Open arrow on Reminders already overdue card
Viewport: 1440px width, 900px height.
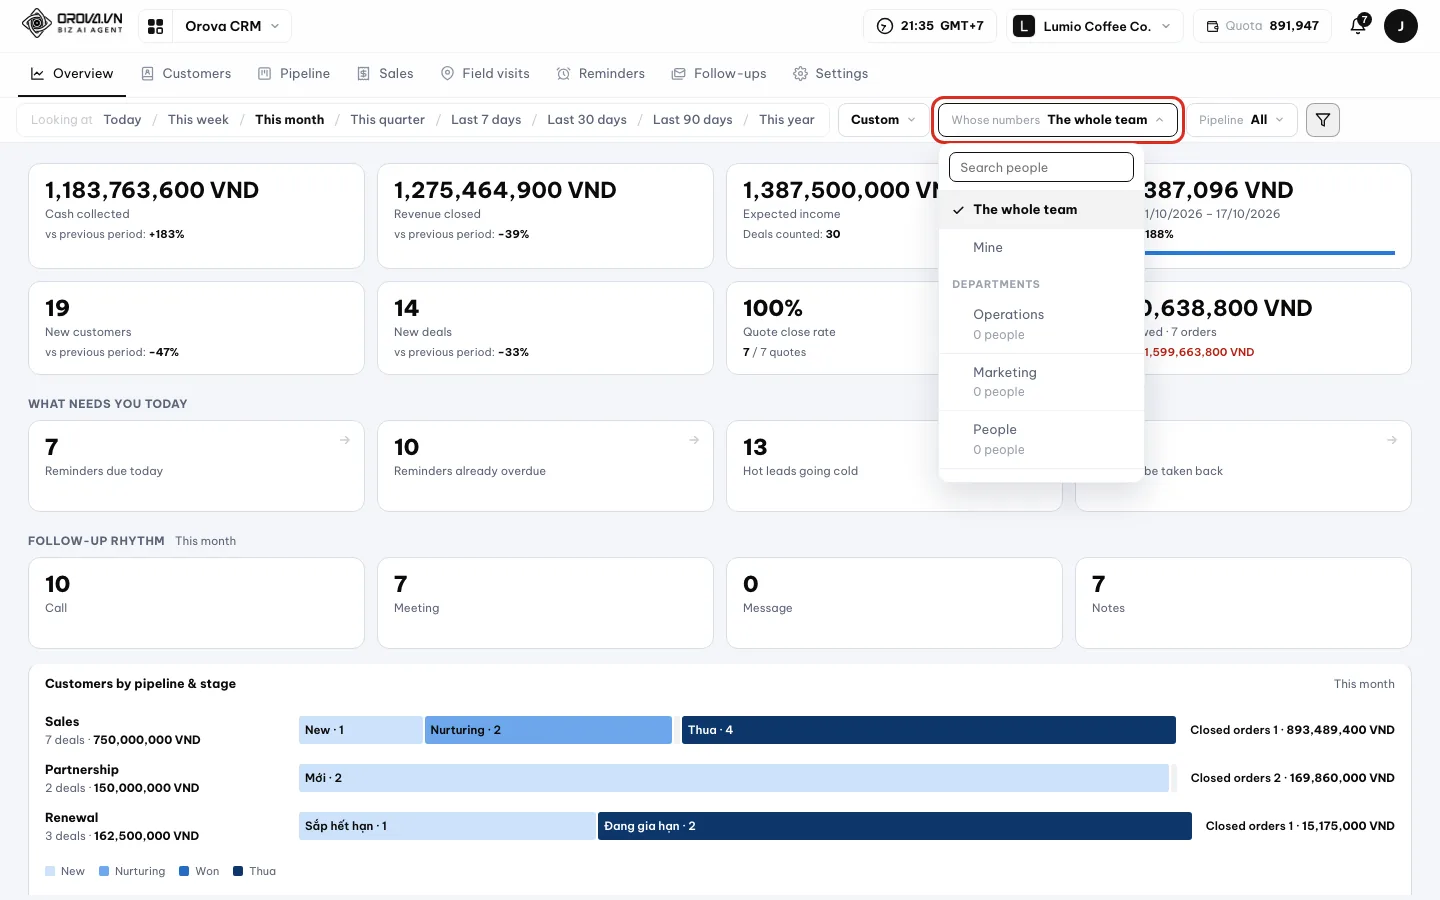point(694,440)
